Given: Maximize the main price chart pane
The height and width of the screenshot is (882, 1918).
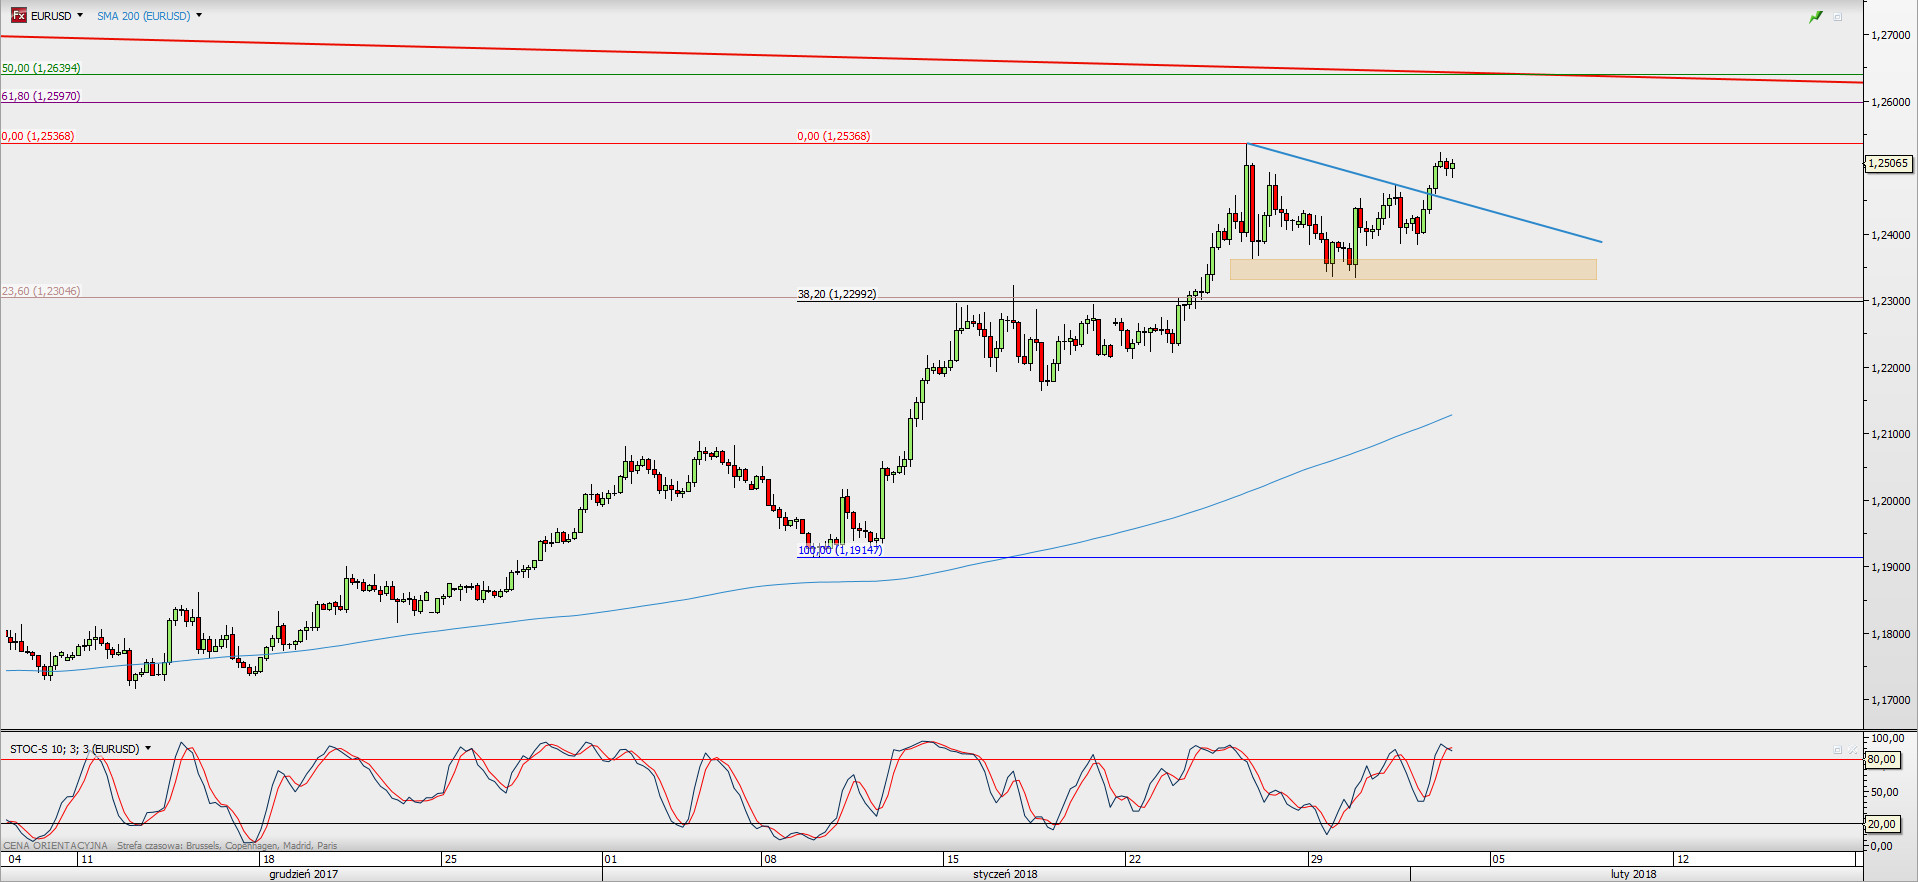Looking at the screenshot, I should tap(1838, 17).
